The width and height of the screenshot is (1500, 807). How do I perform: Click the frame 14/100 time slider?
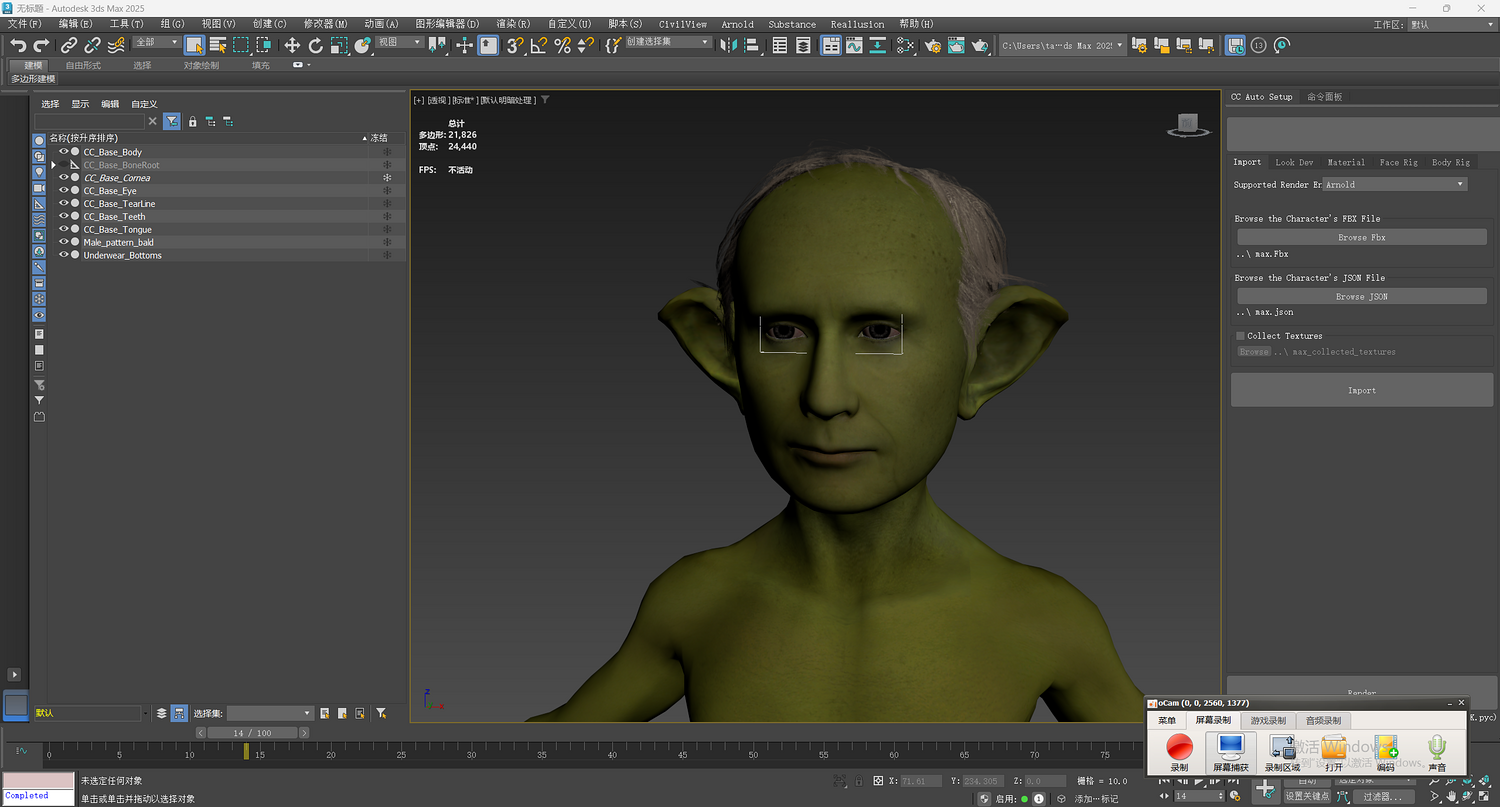click(x=252, y=733)
